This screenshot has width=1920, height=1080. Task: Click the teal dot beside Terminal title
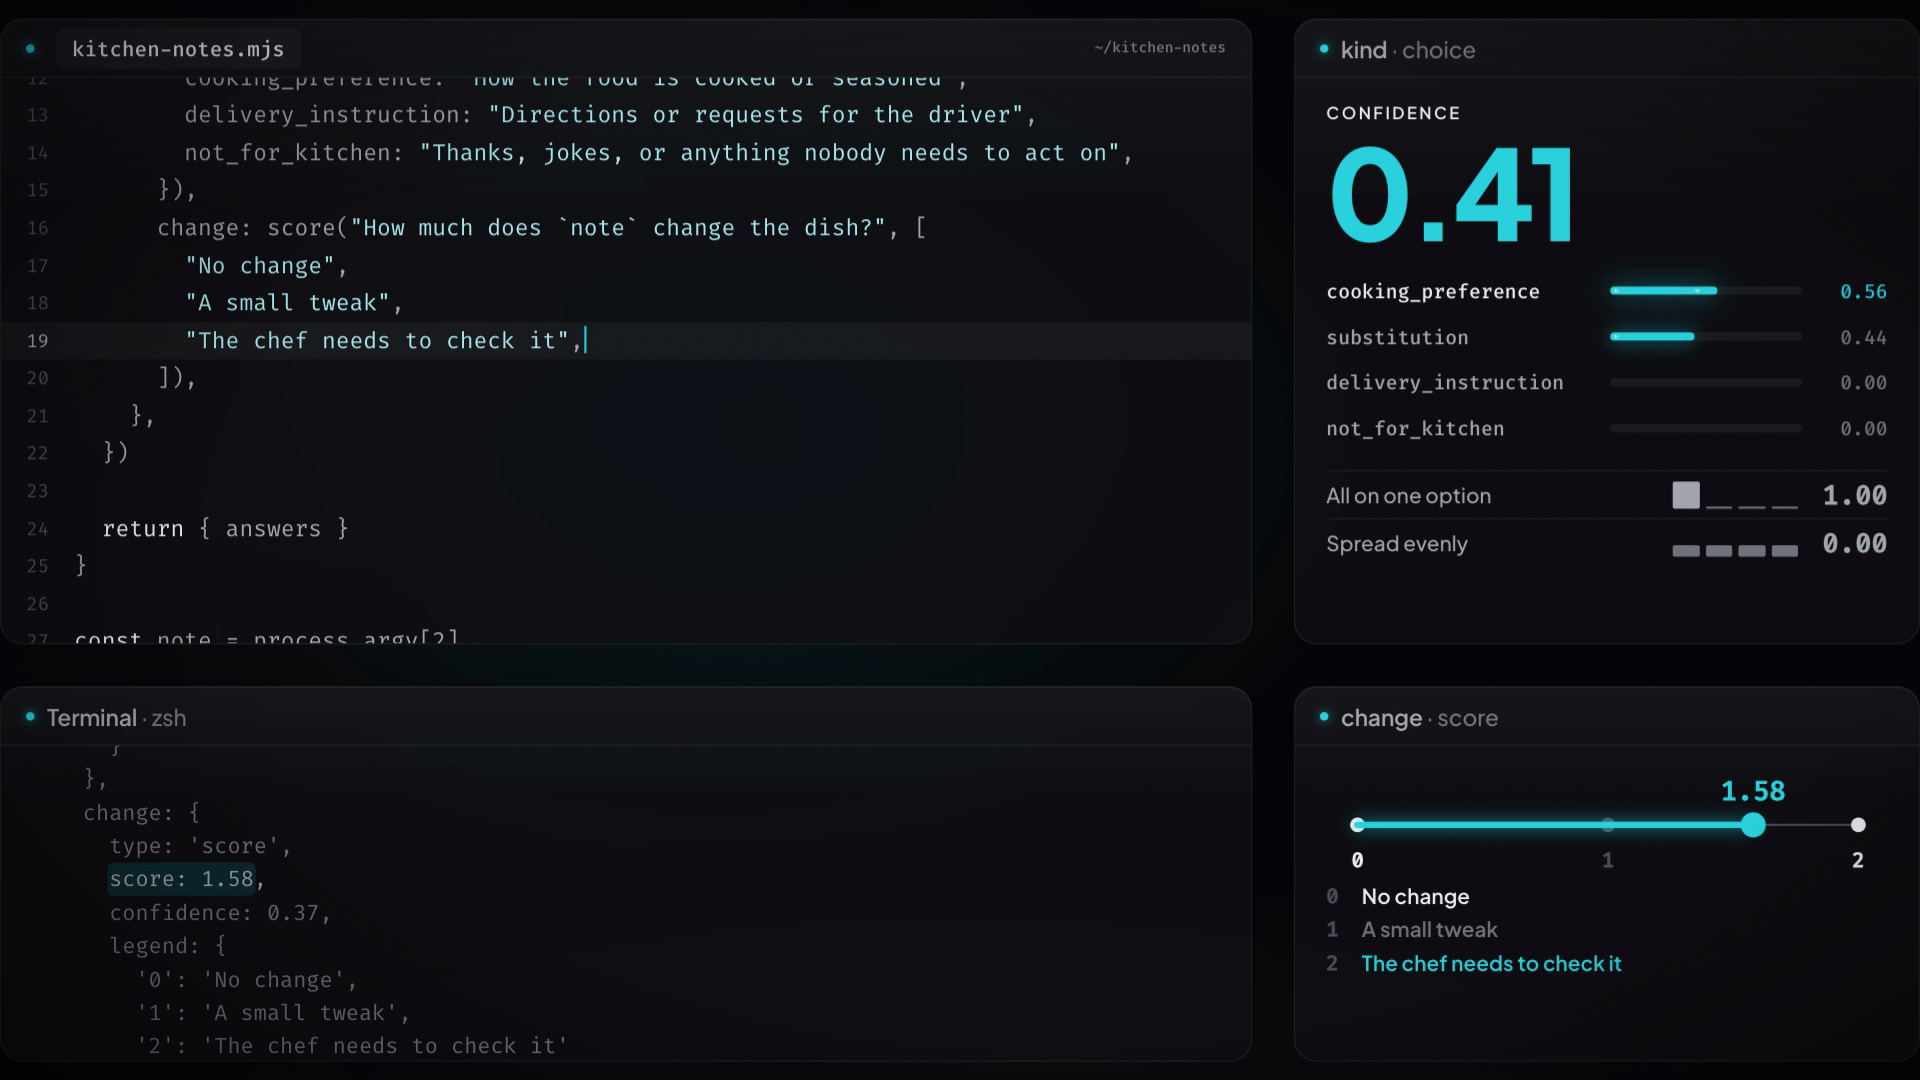30,716
